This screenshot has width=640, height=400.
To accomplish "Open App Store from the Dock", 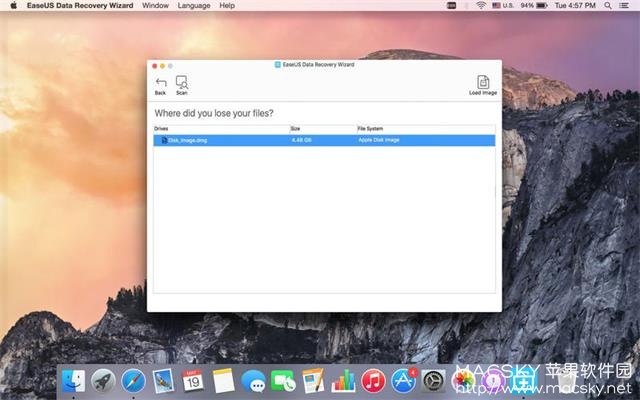I will click(403, 381).
